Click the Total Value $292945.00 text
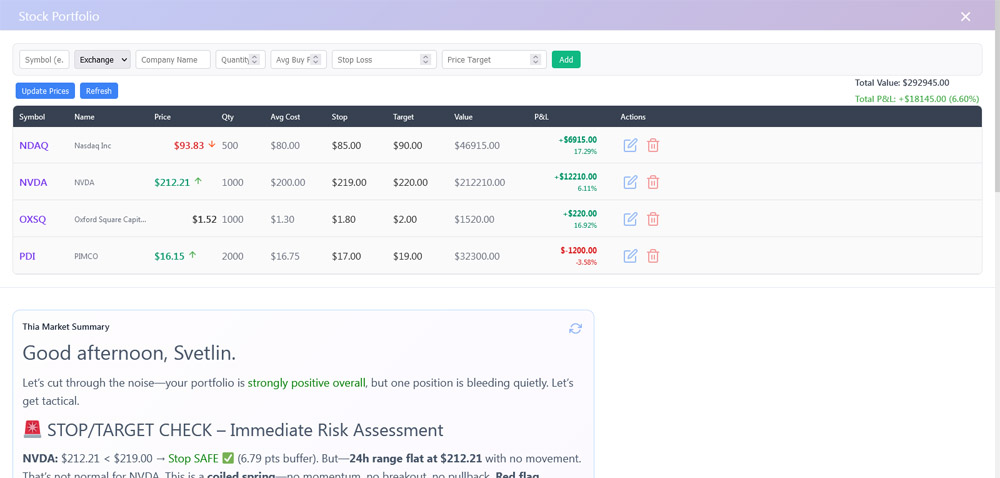Screen dimensions: 1000x478 (902, 83)
